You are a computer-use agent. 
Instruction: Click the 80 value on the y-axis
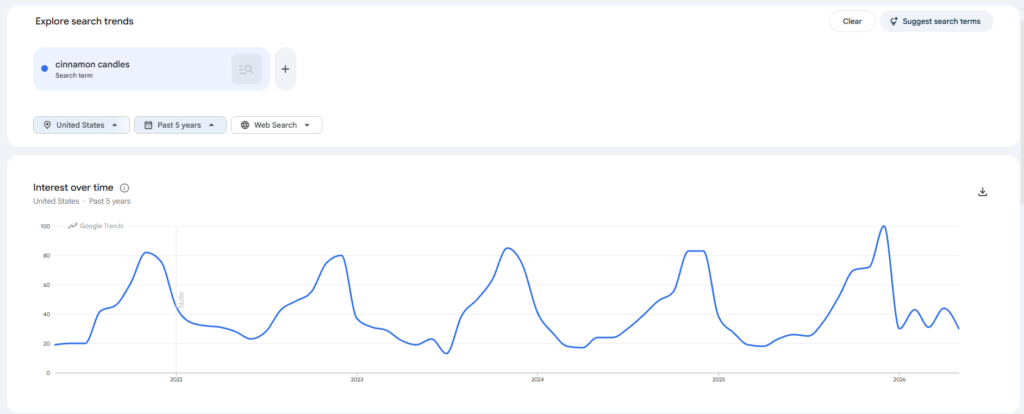[x=46, y=256]
